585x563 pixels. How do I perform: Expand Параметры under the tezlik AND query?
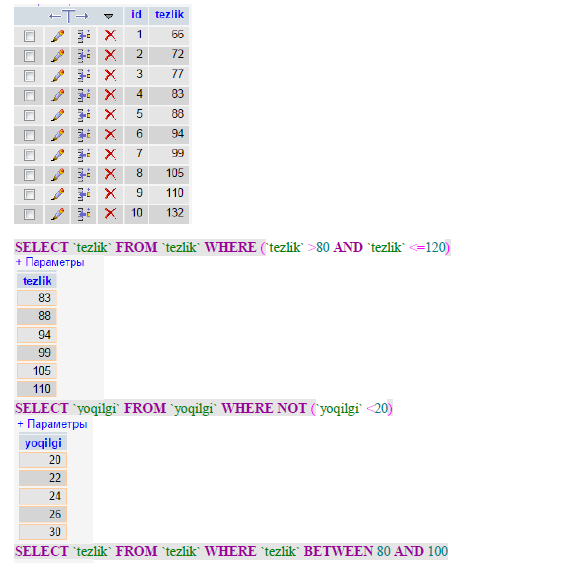50,262
